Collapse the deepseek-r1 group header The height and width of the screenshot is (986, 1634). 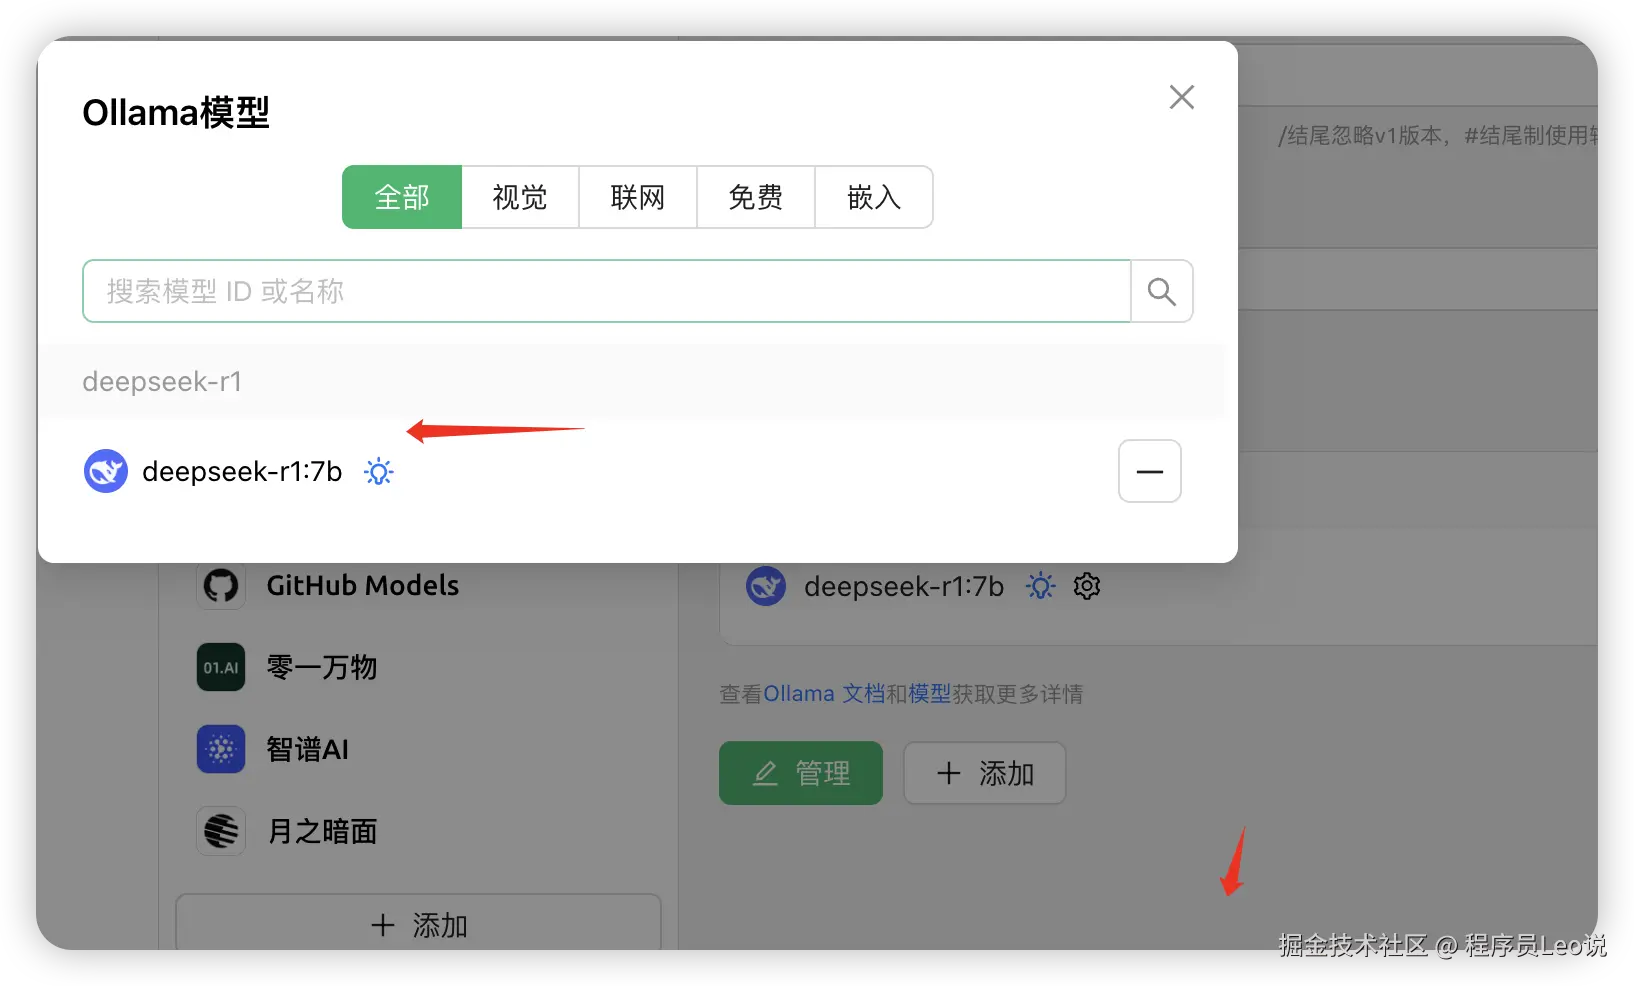tap(632, 381)
